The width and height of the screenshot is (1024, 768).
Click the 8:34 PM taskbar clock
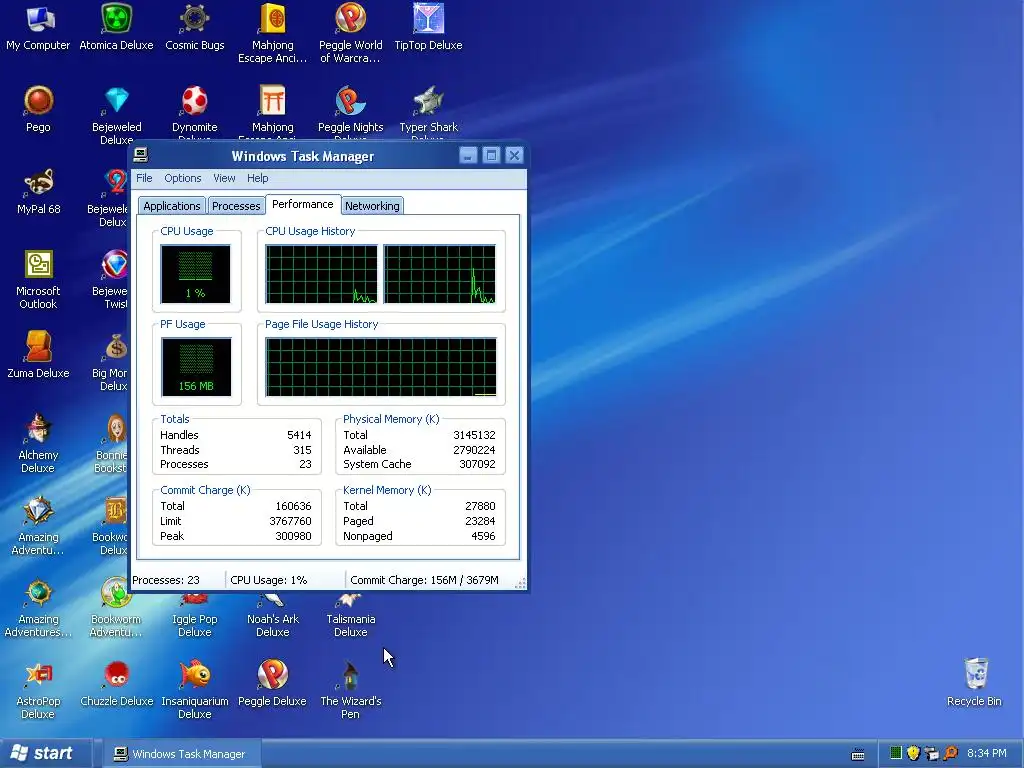[x=987, y=753]
